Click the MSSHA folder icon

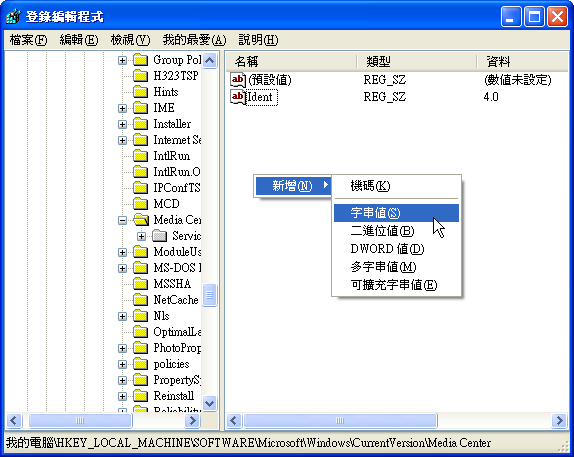[141, 284]
